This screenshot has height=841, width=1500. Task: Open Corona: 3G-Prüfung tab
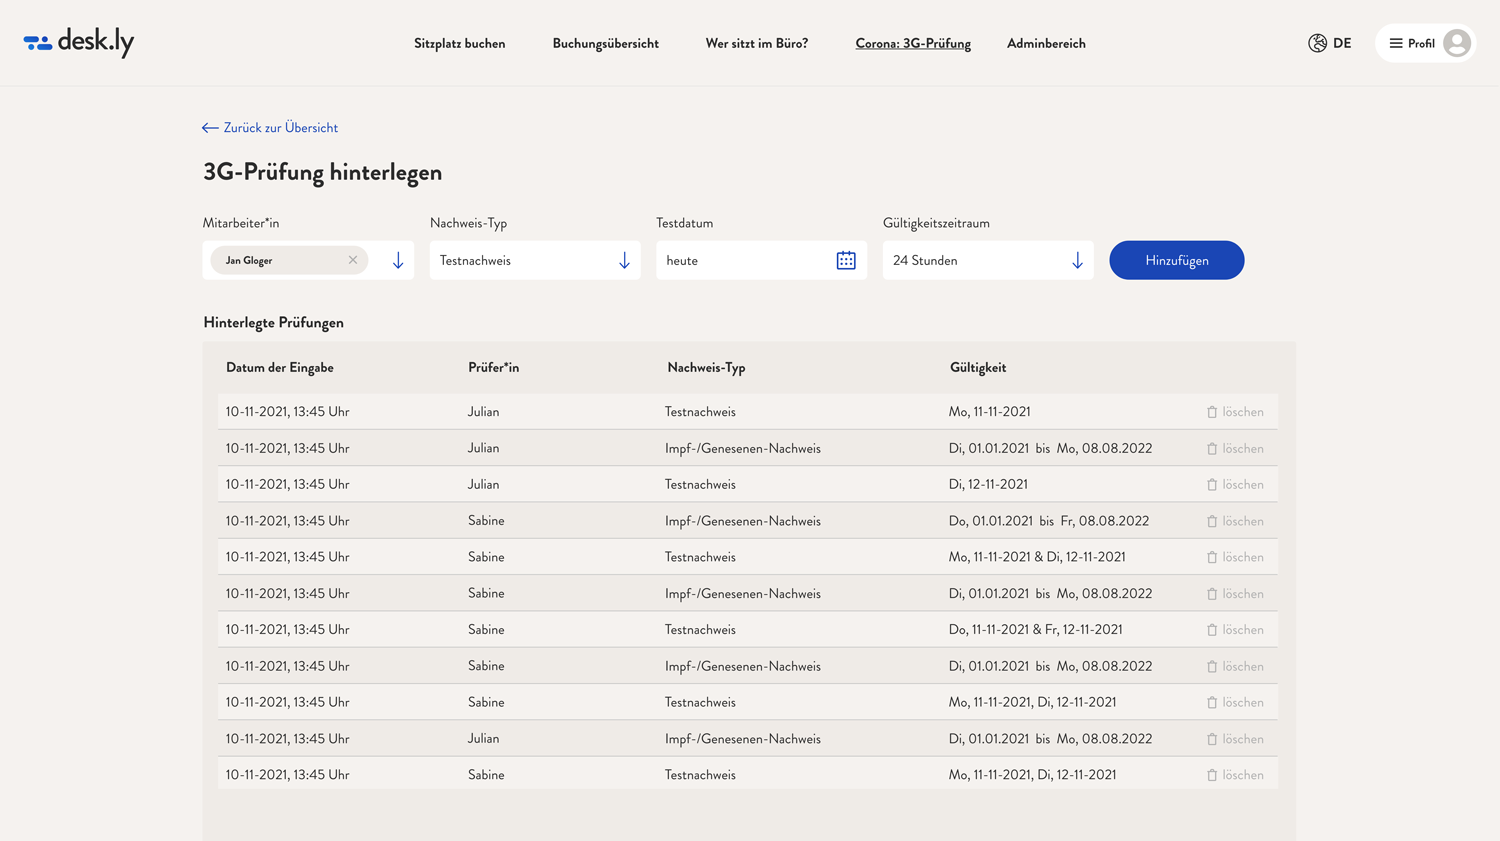[x=913, y=43]
